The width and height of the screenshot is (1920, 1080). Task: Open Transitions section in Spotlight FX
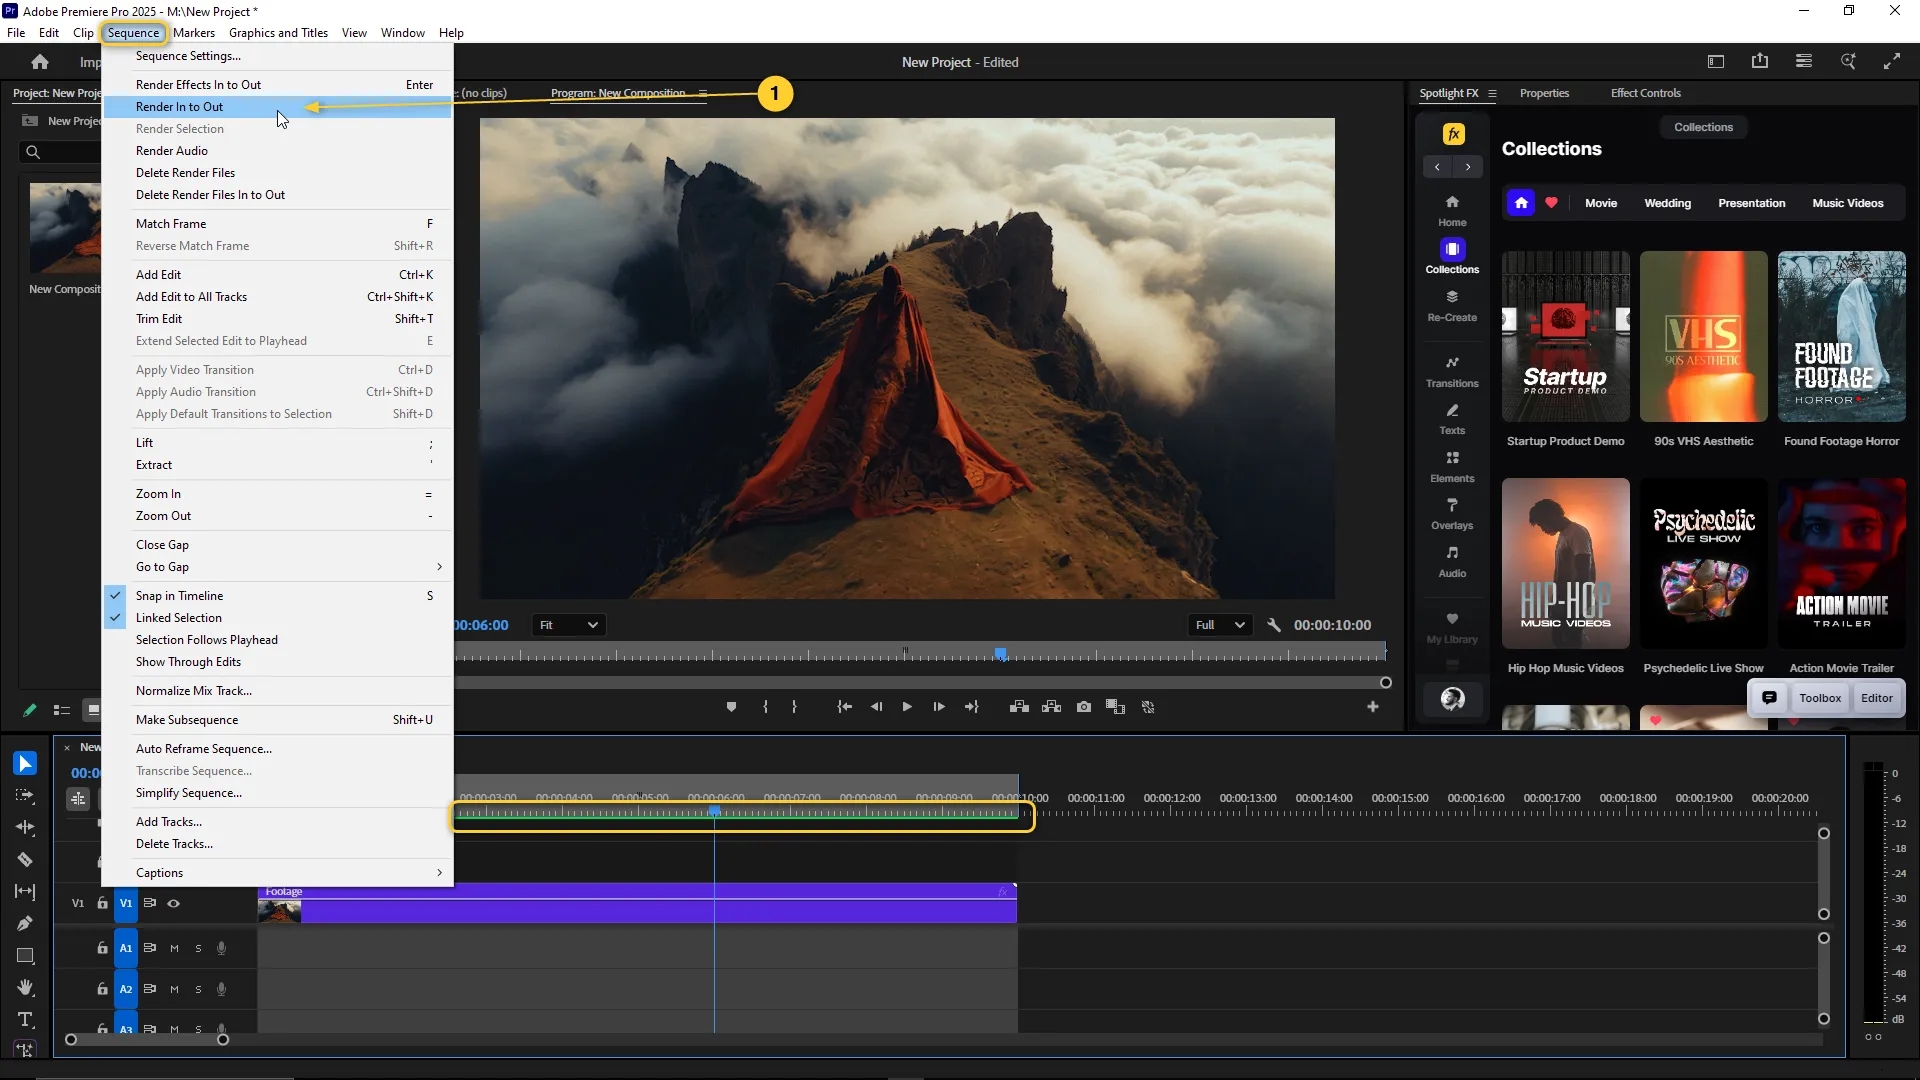[1452, 372]
